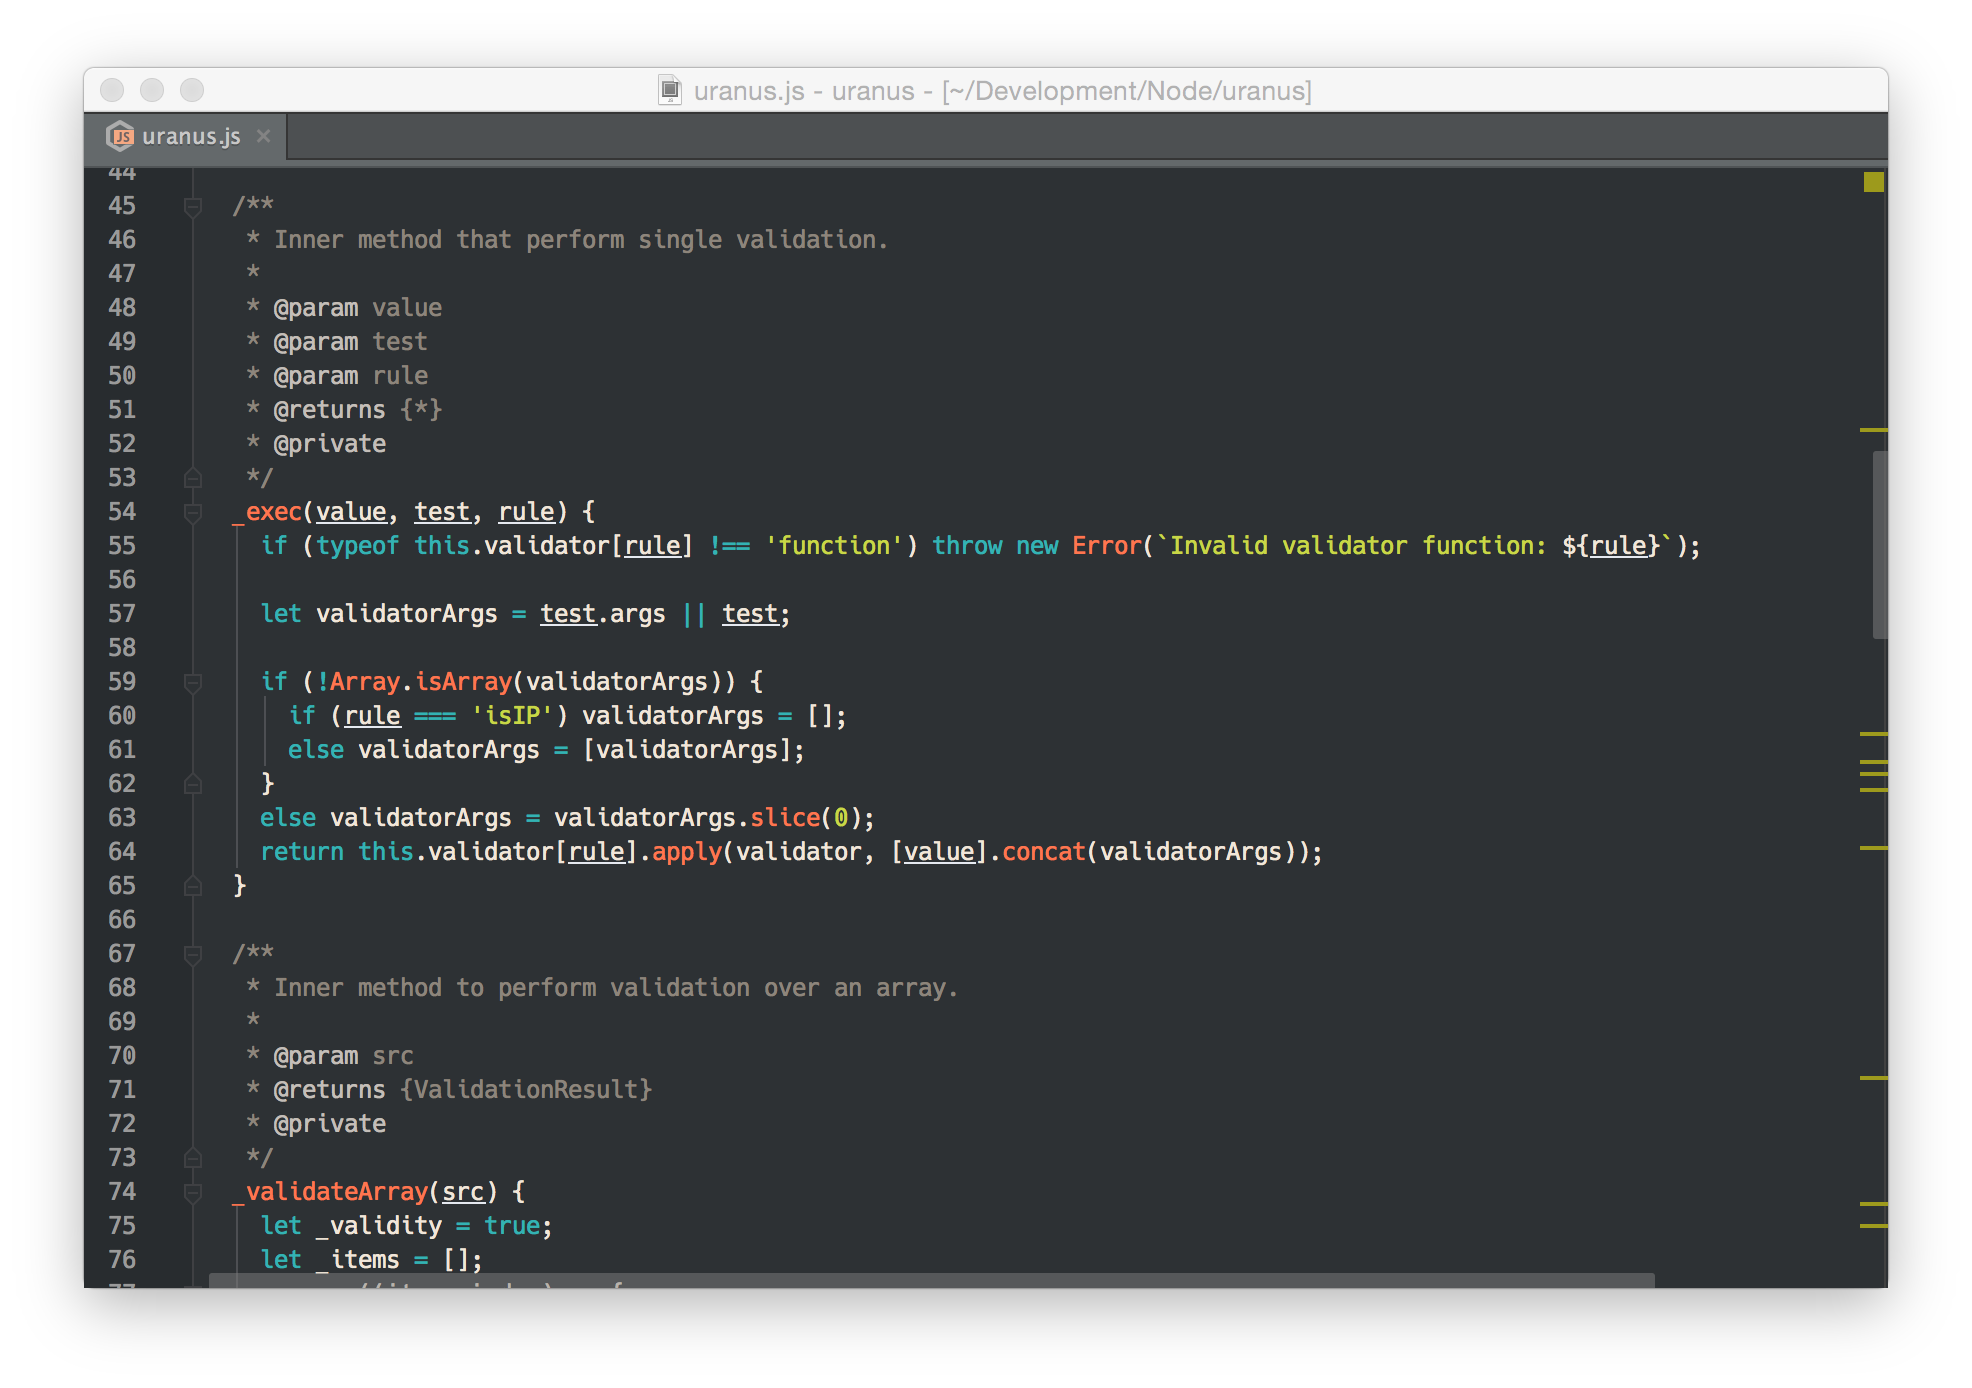Click the vertical scrollbar thumb
Screen dimensions: 1972x1388
[x=1879, y=545]
